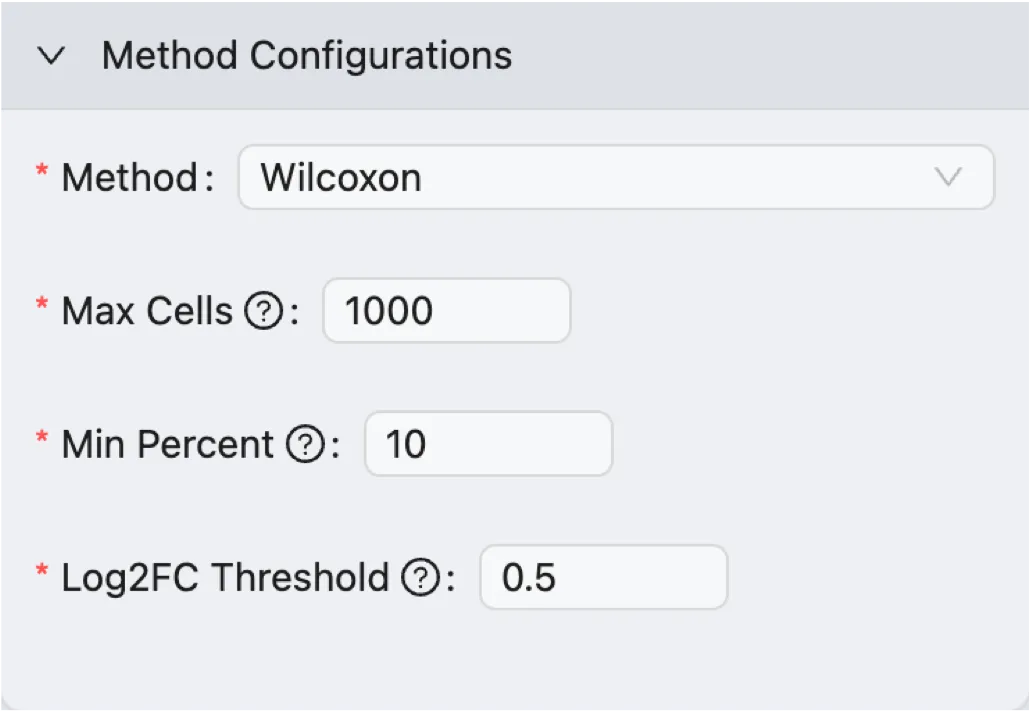Click blank header bar right of title
This screenshot has width=1030, height=711.
780,56
